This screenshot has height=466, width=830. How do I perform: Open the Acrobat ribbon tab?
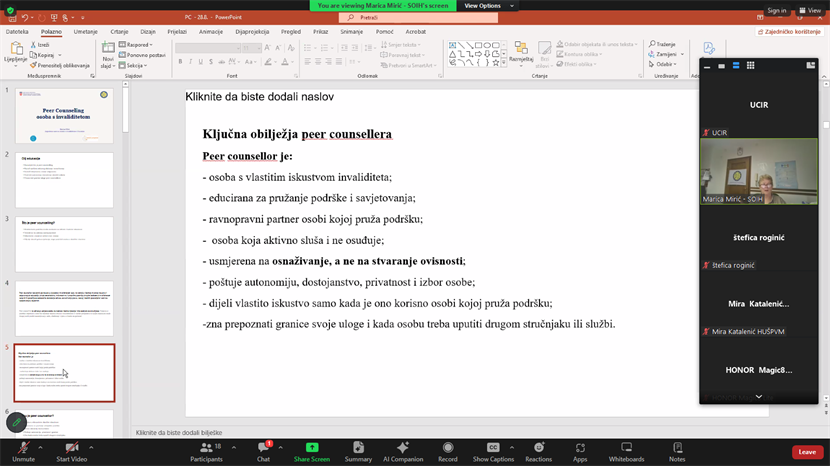point(416,32)
